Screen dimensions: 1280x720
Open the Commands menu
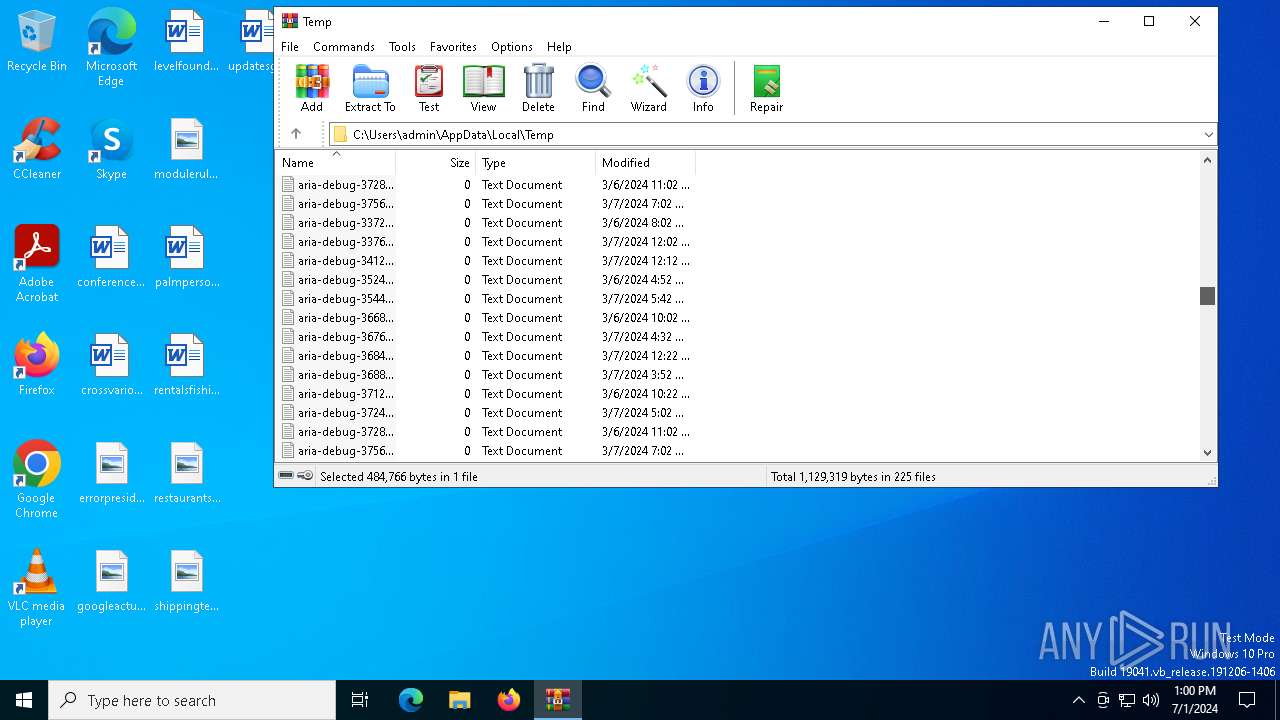pyautogui.click(x=344, y=47)
